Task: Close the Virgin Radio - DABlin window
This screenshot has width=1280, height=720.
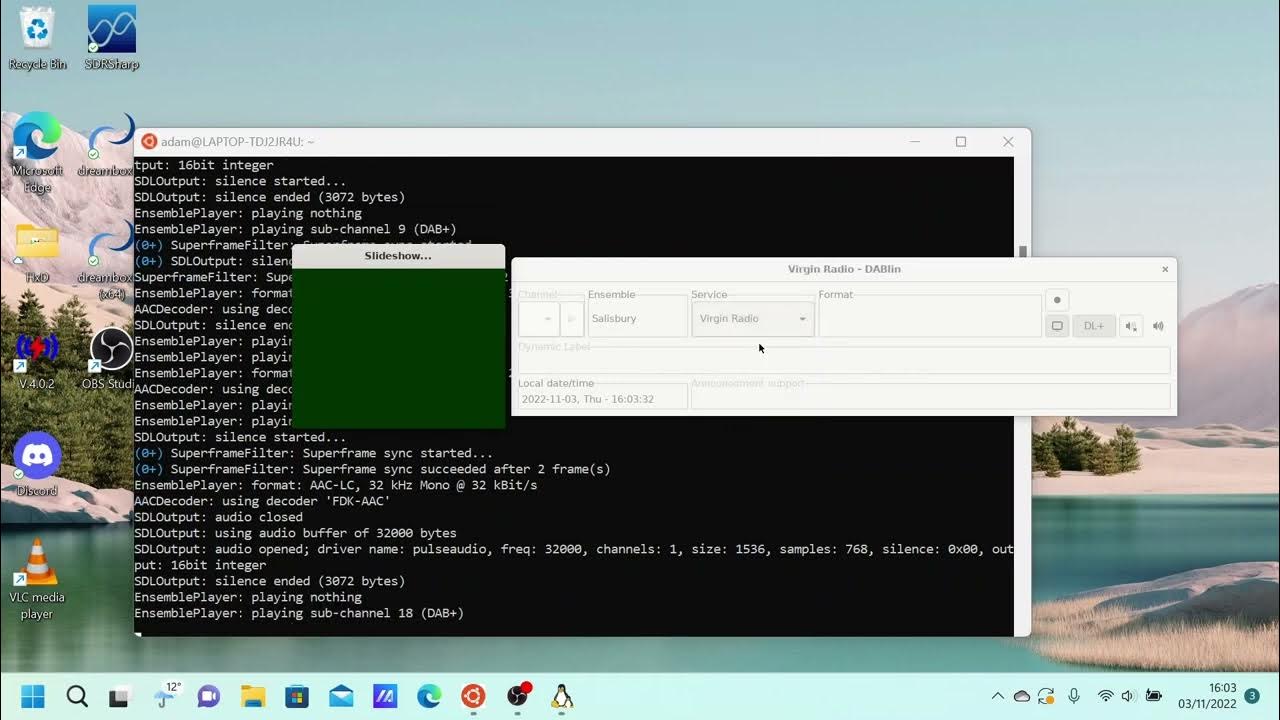Action: coord(1165,269)
